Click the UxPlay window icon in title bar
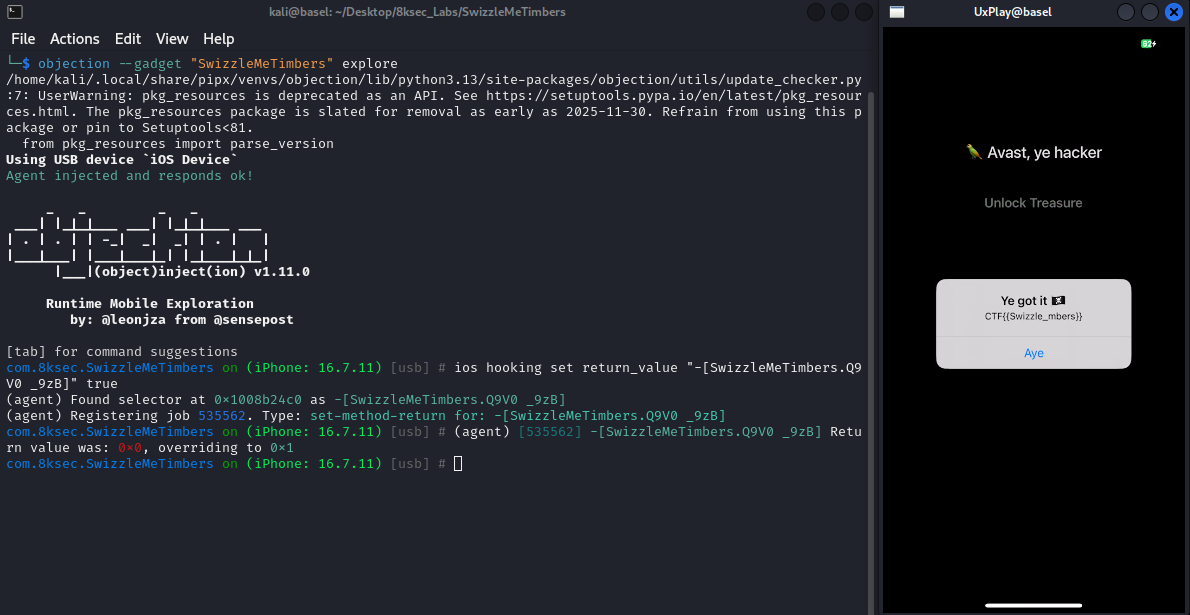The image size is (1190, 615). [x=897, y=12]
